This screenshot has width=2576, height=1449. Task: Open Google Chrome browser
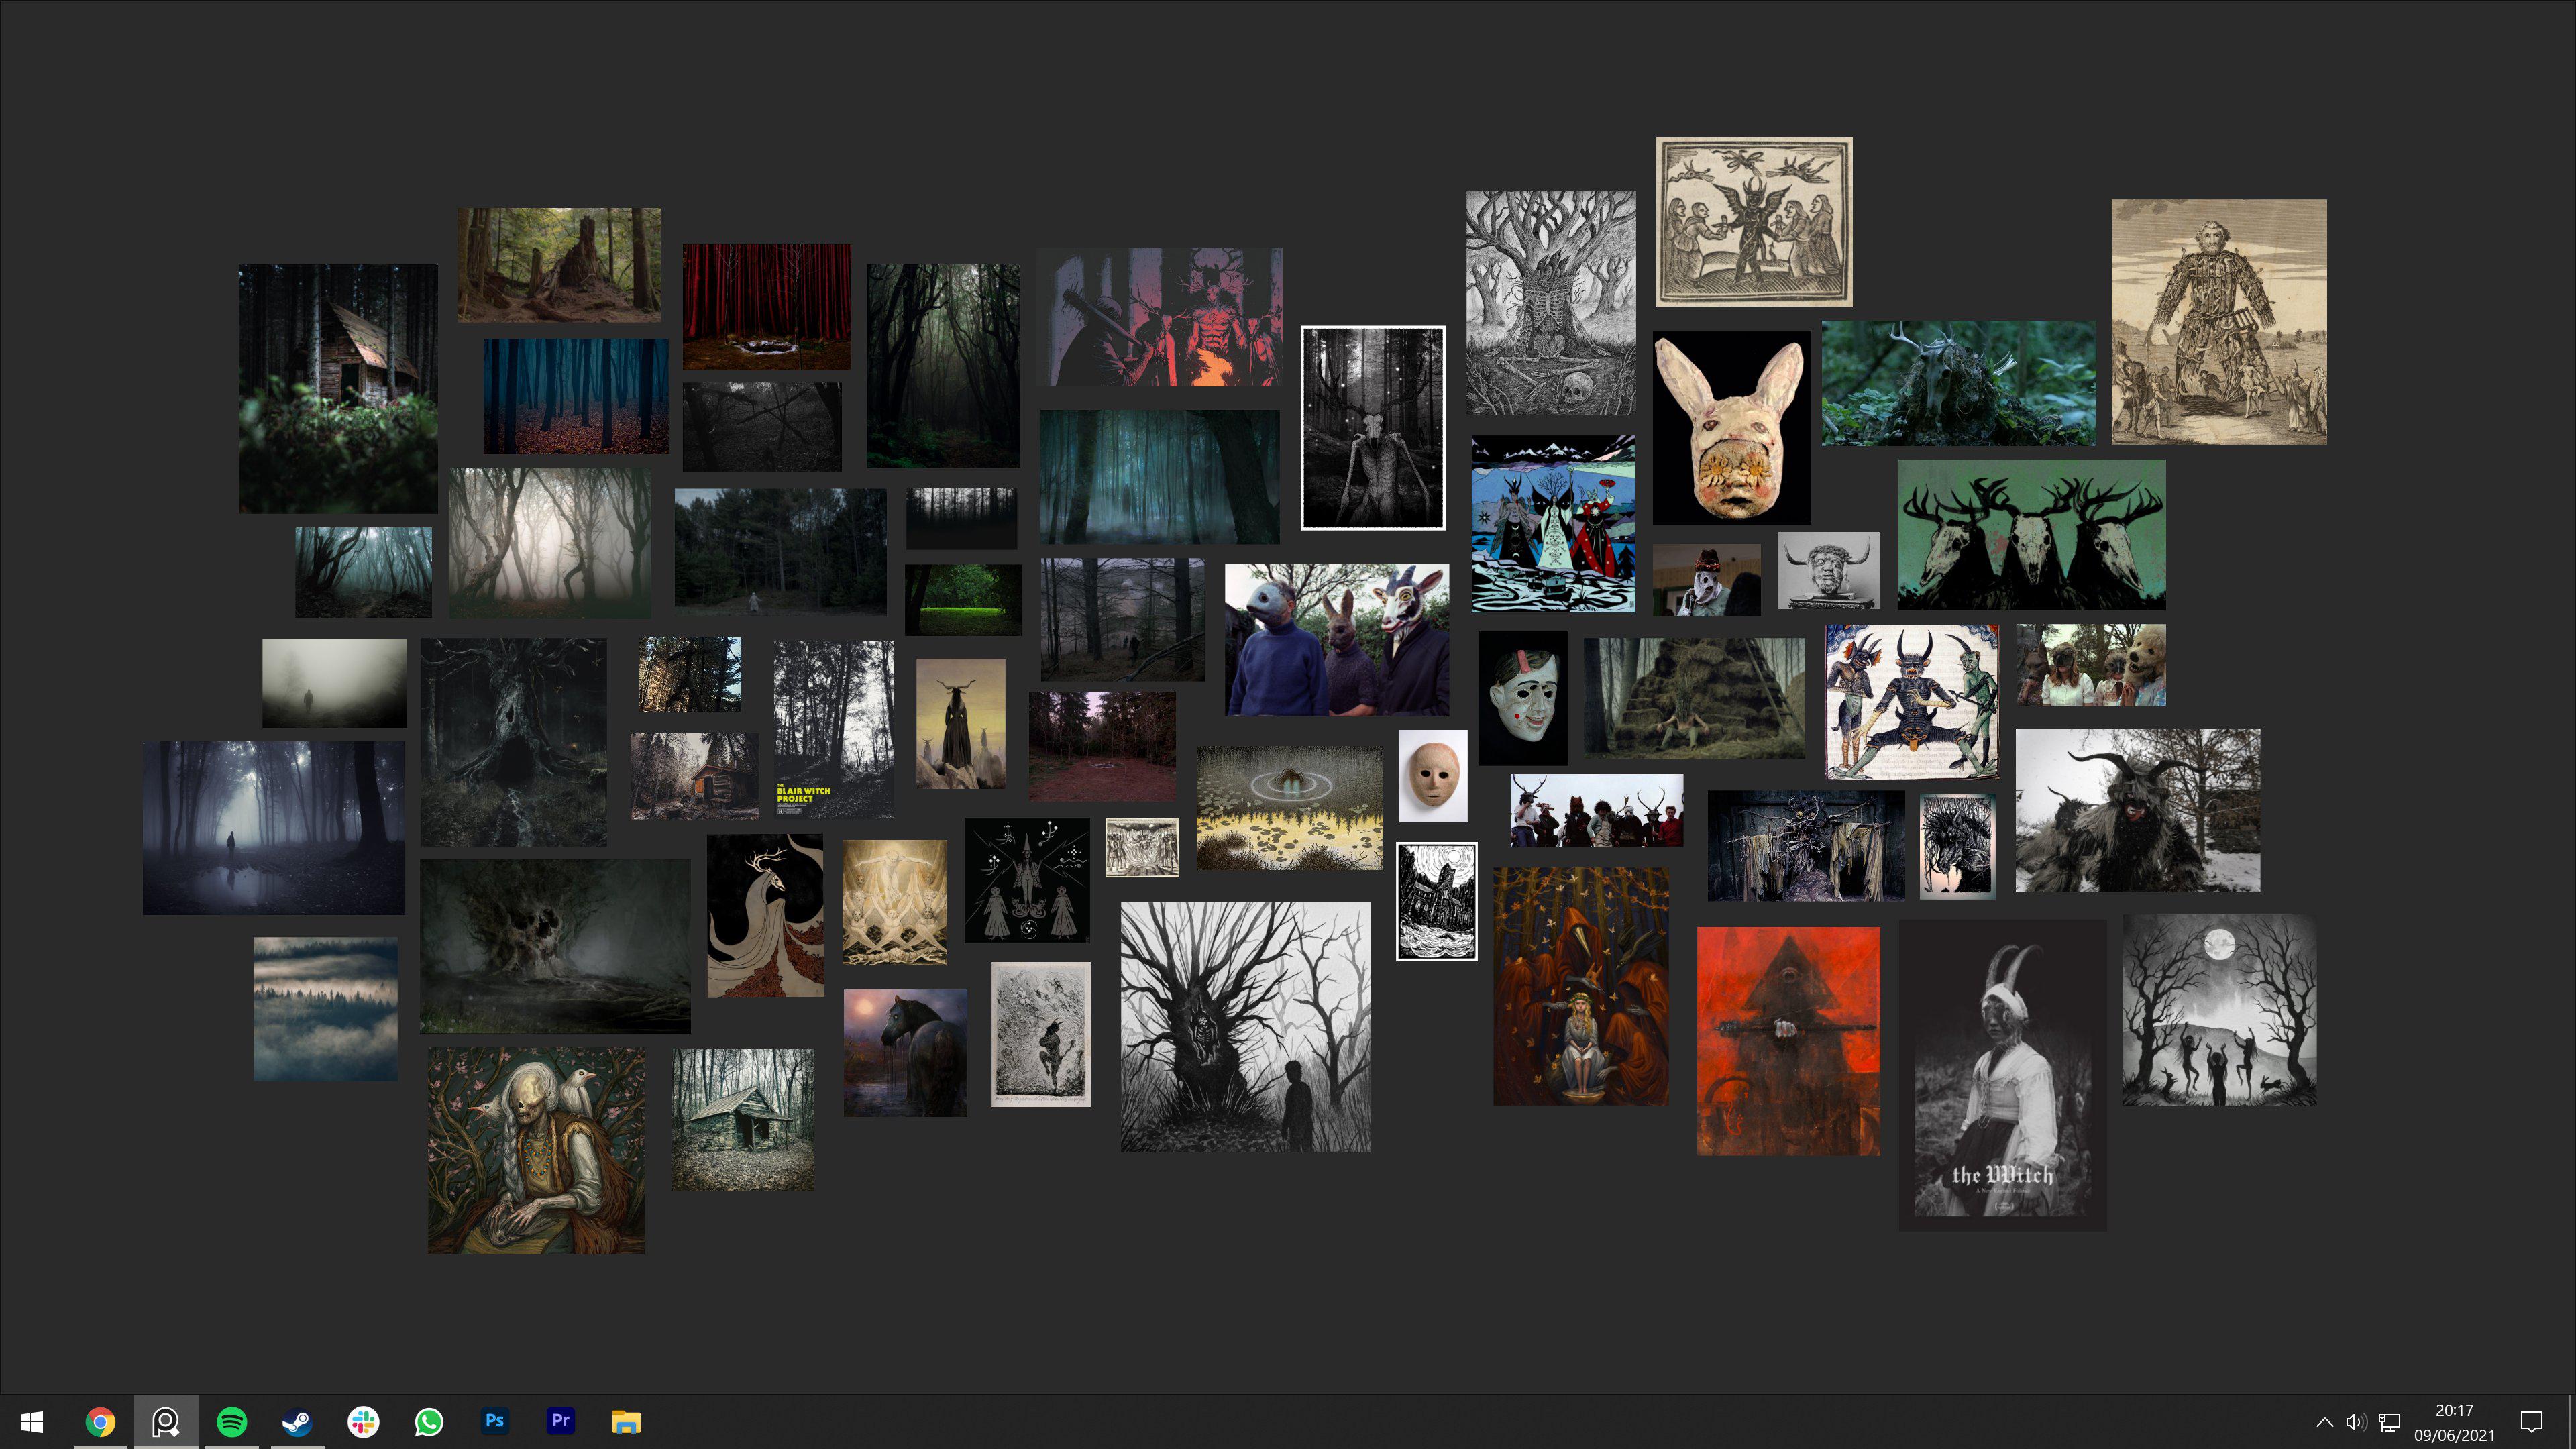(x=99, y=1421)
